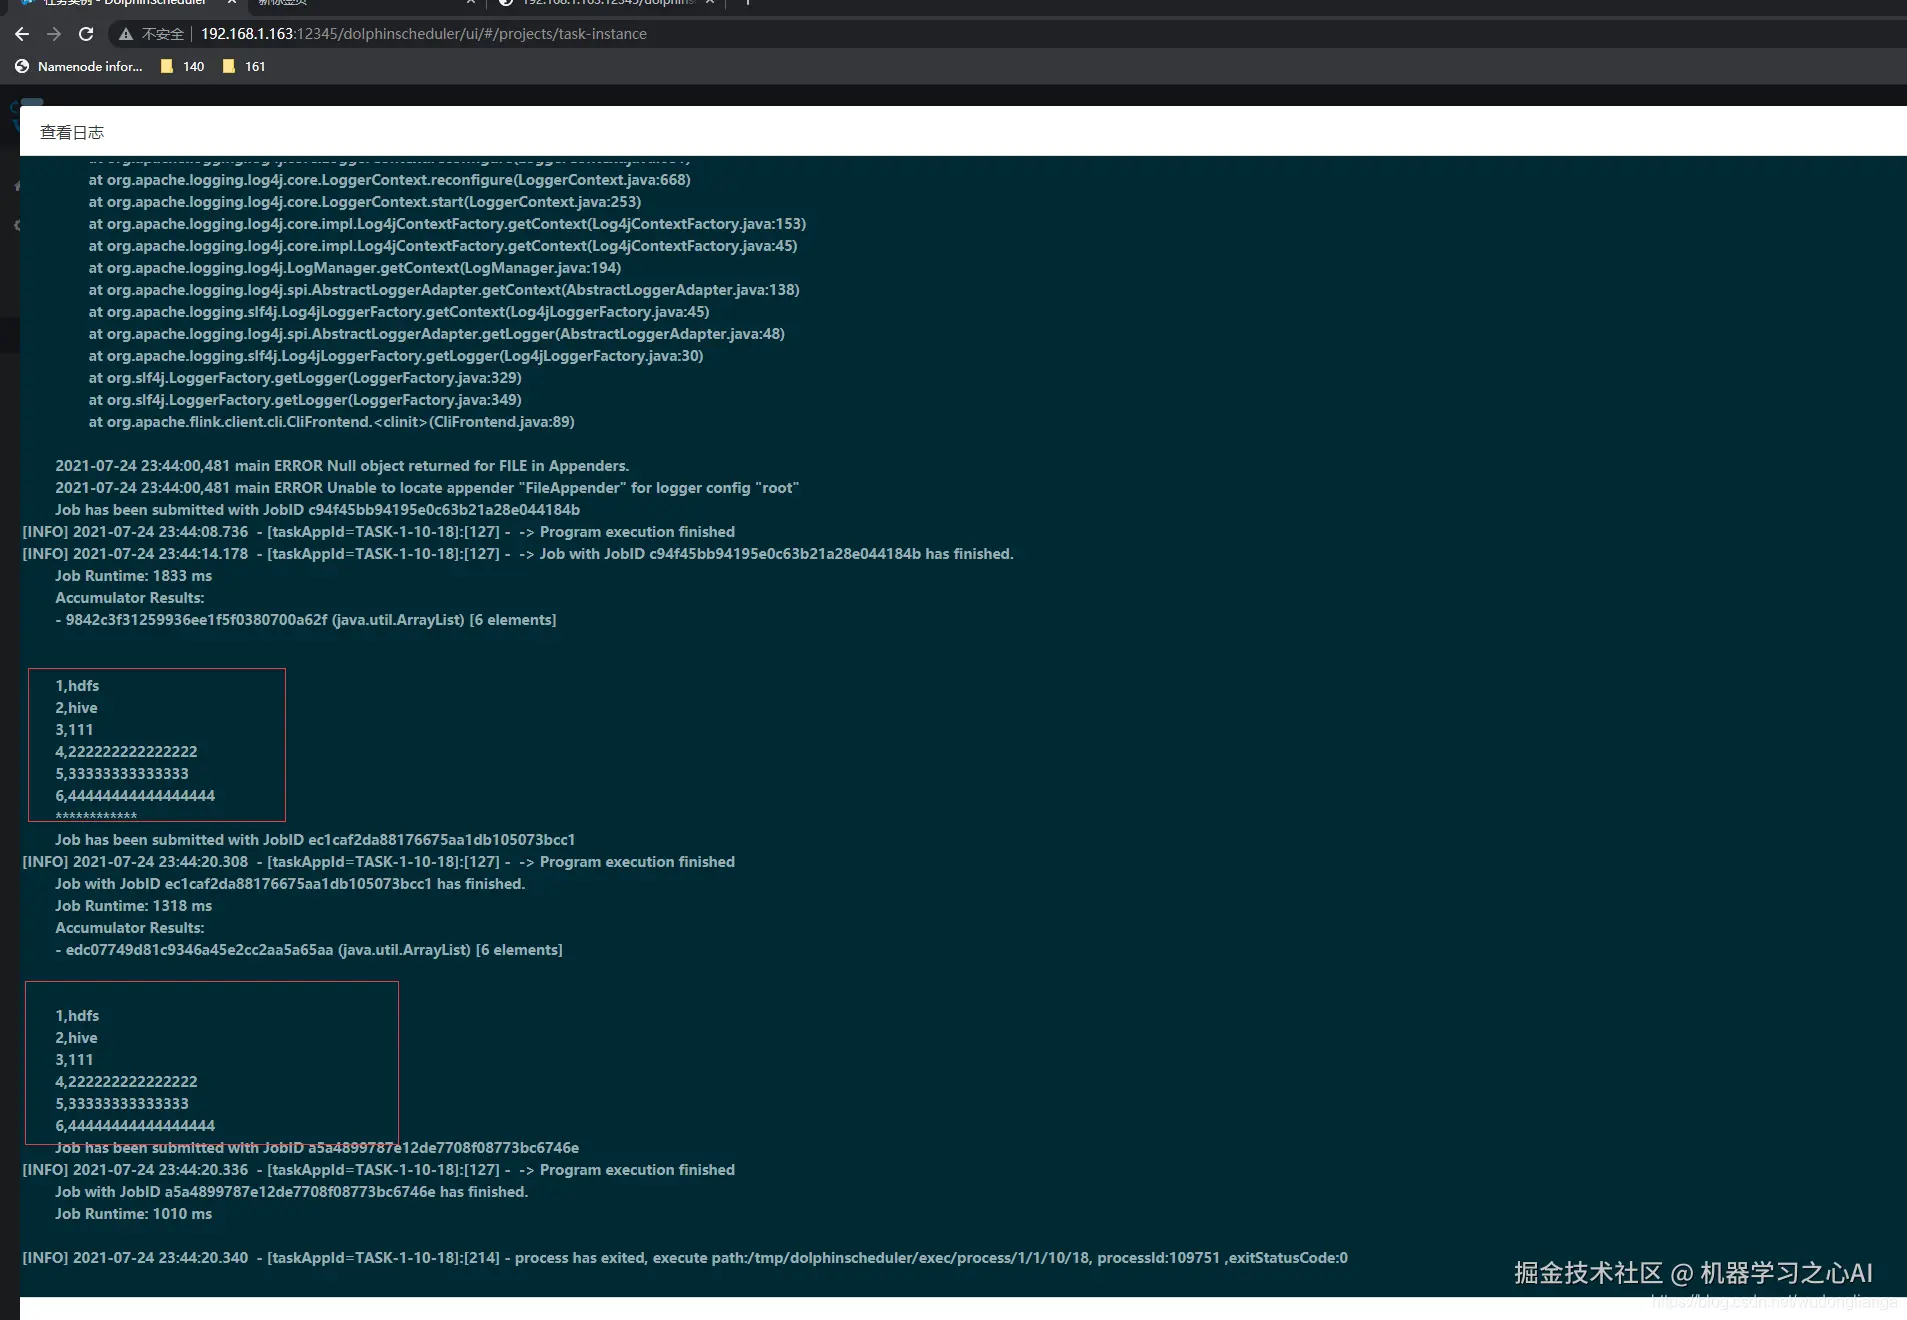Open the Namenode information bookmark
Image resolution: width=1907 pixels, height=1320 pixels.
79,66
